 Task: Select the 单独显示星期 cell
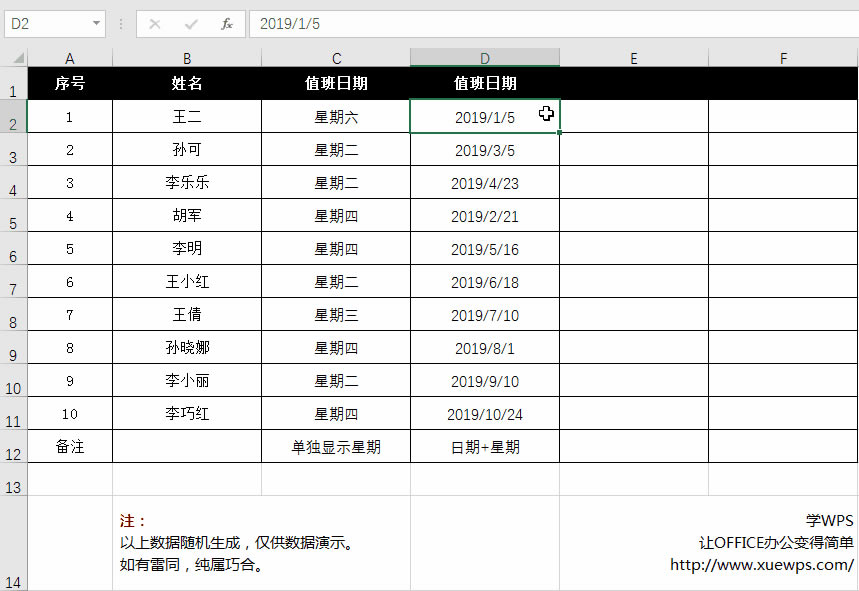point(336,446)
